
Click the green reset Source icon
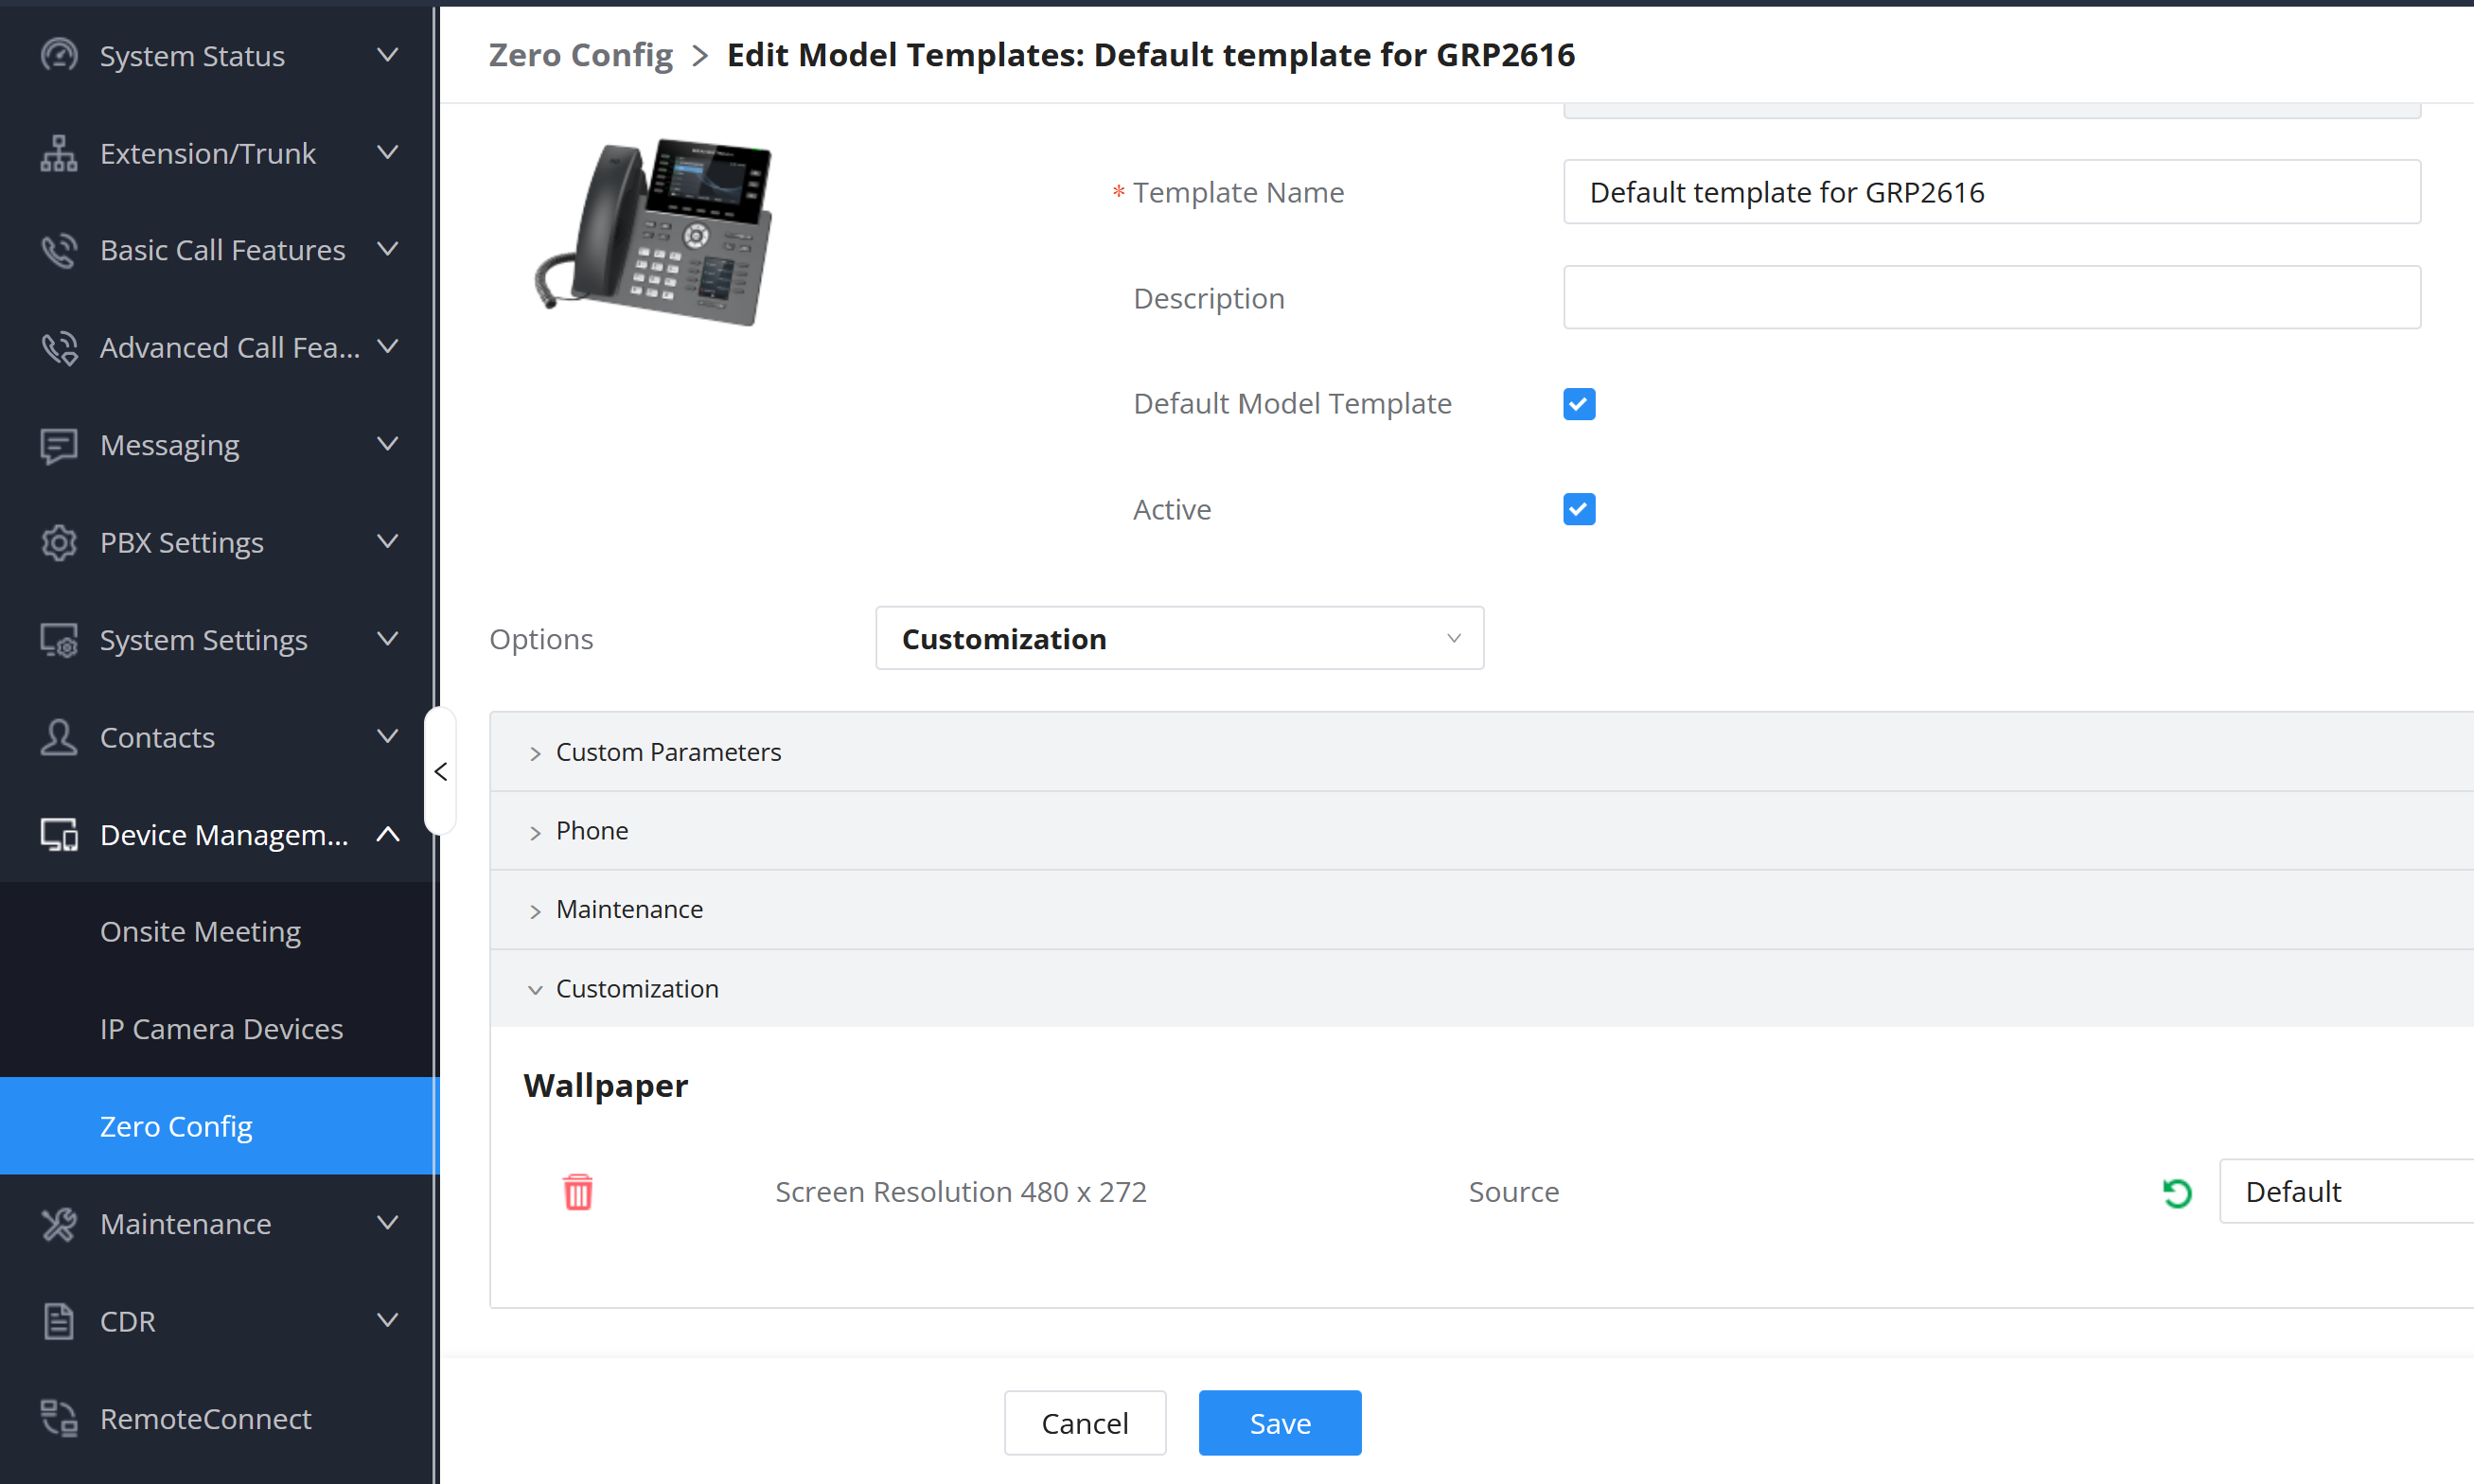(2176, 1192)
